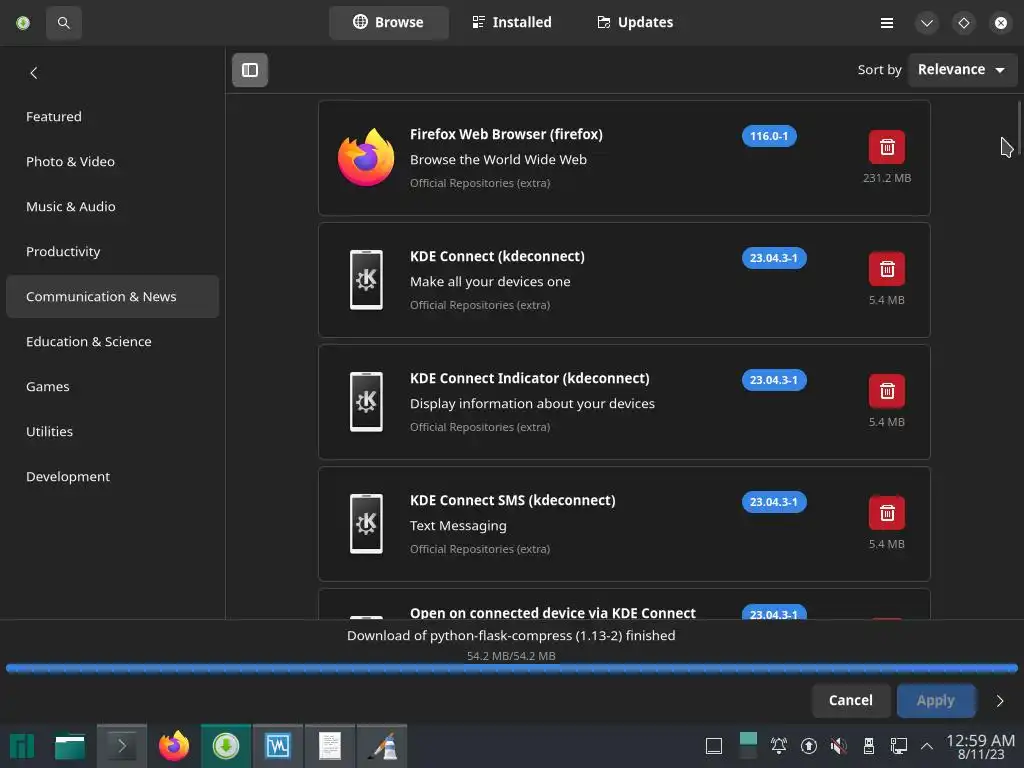Open the paintbrush app taskbar icon
Screen dimensions: 1024x768
(382, 746)
